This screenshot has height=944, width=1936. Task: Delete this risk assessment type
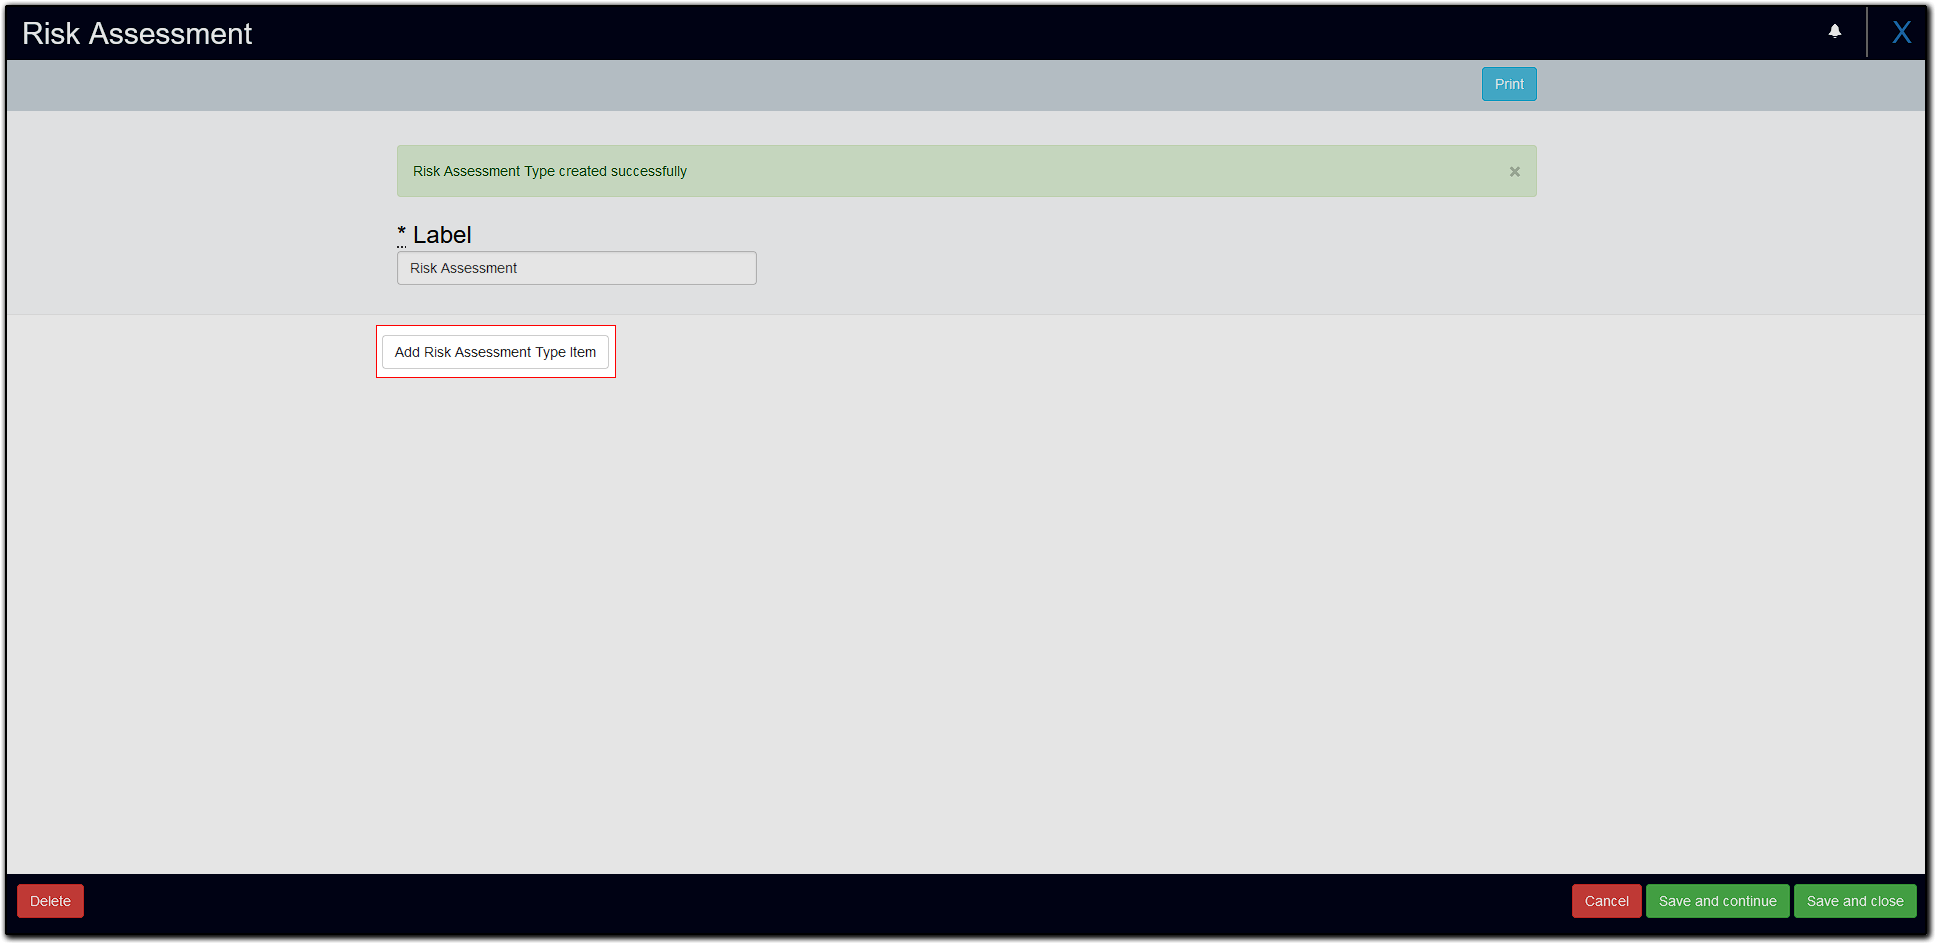50,901
